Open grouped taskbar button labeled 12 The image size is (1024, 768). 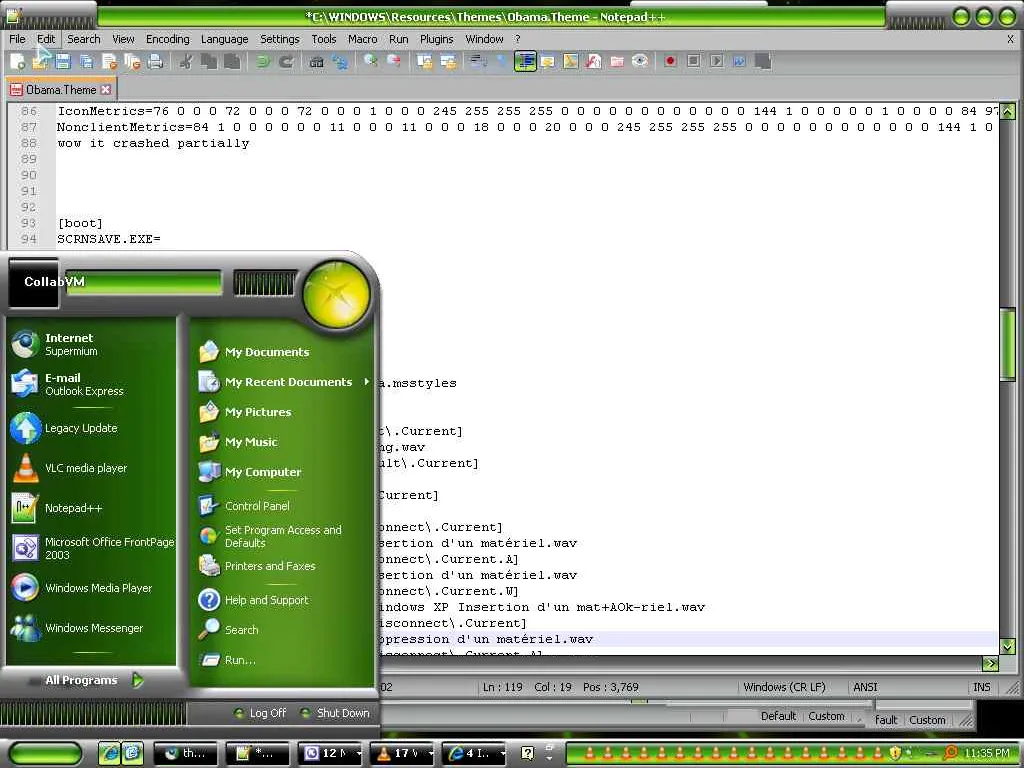331,753
